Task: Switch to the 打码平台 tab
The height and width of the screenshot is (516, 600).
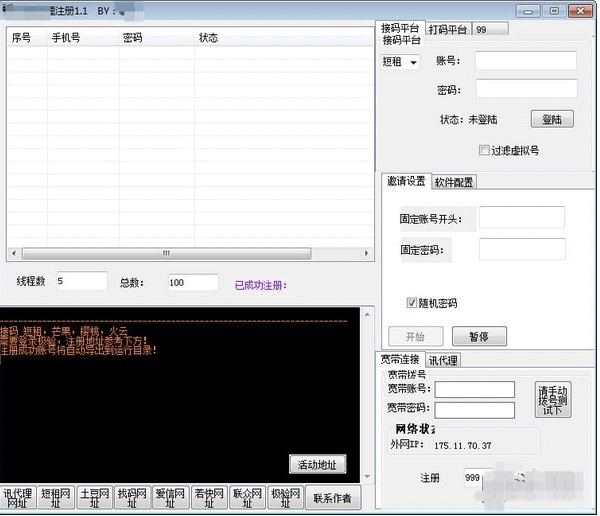Action: pos(448,29)
